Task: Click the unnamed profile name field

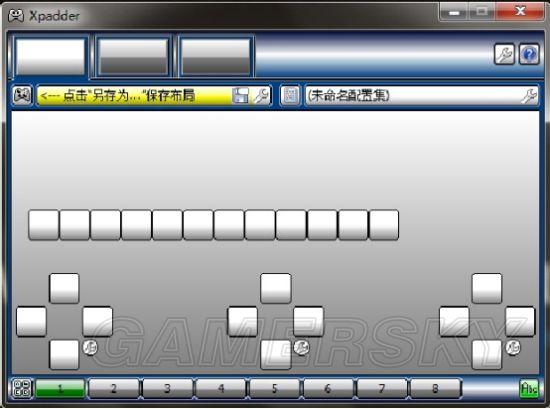Action: click(x=413, y=95)
